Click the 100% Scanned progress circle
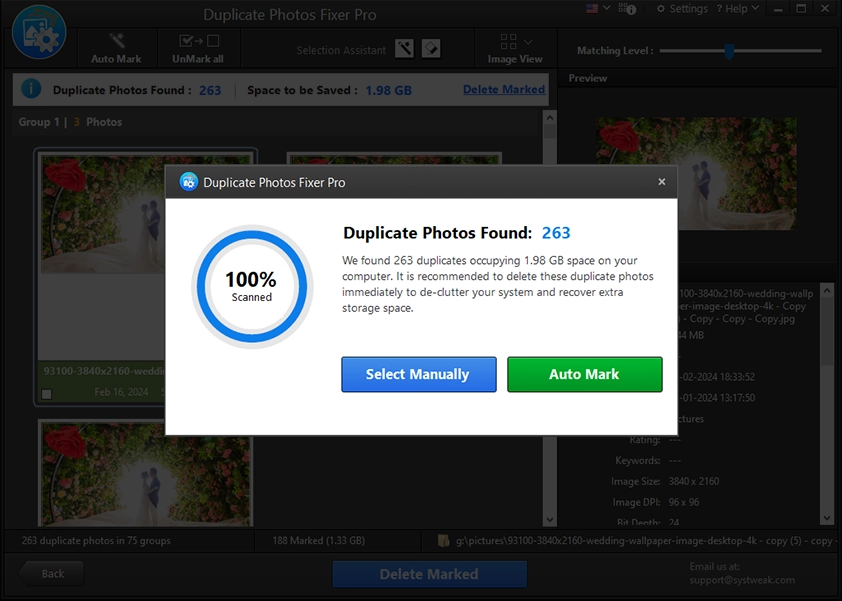This screenshot has width=842, height=601. click(x=252, y=286)
